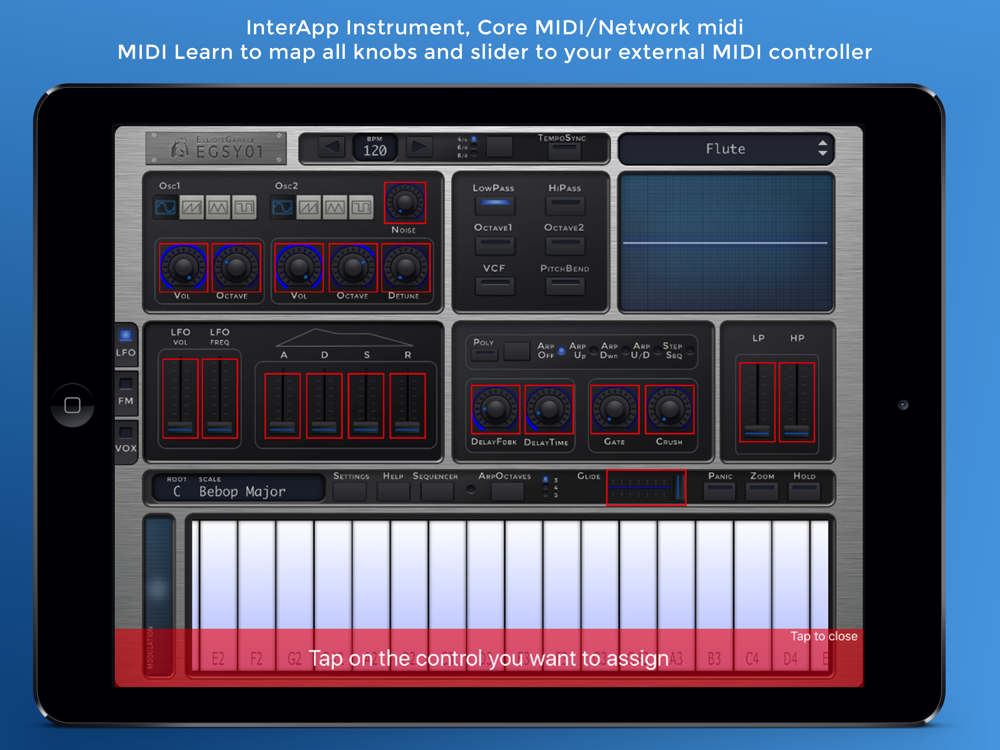Tap the ElliottGarage EGSY01 logo plate

216,148
